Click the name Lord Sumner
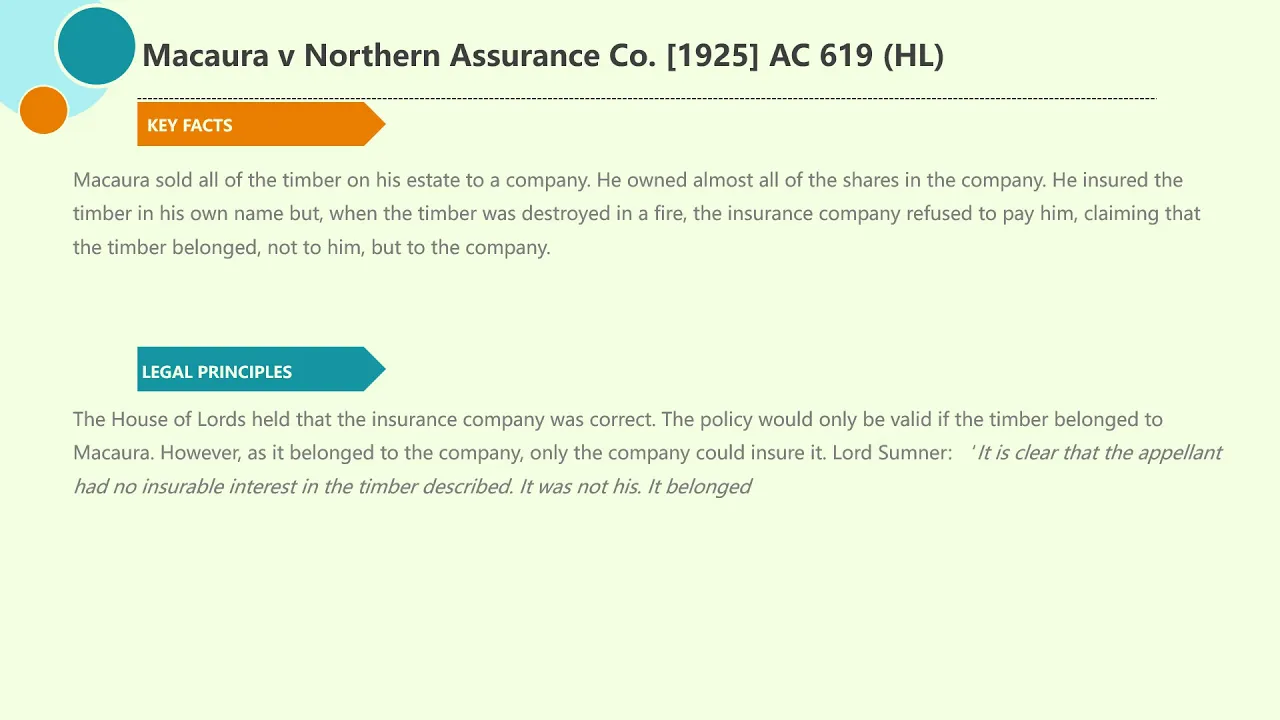Image resolution: width=1280 pixels, height=720 pixels. 892,452
